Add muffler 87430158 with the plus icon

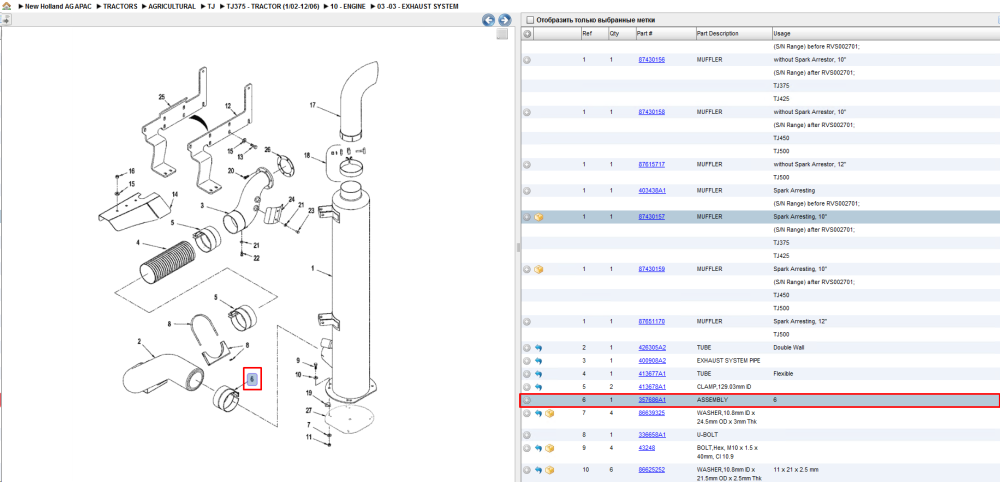click(527, 112)
